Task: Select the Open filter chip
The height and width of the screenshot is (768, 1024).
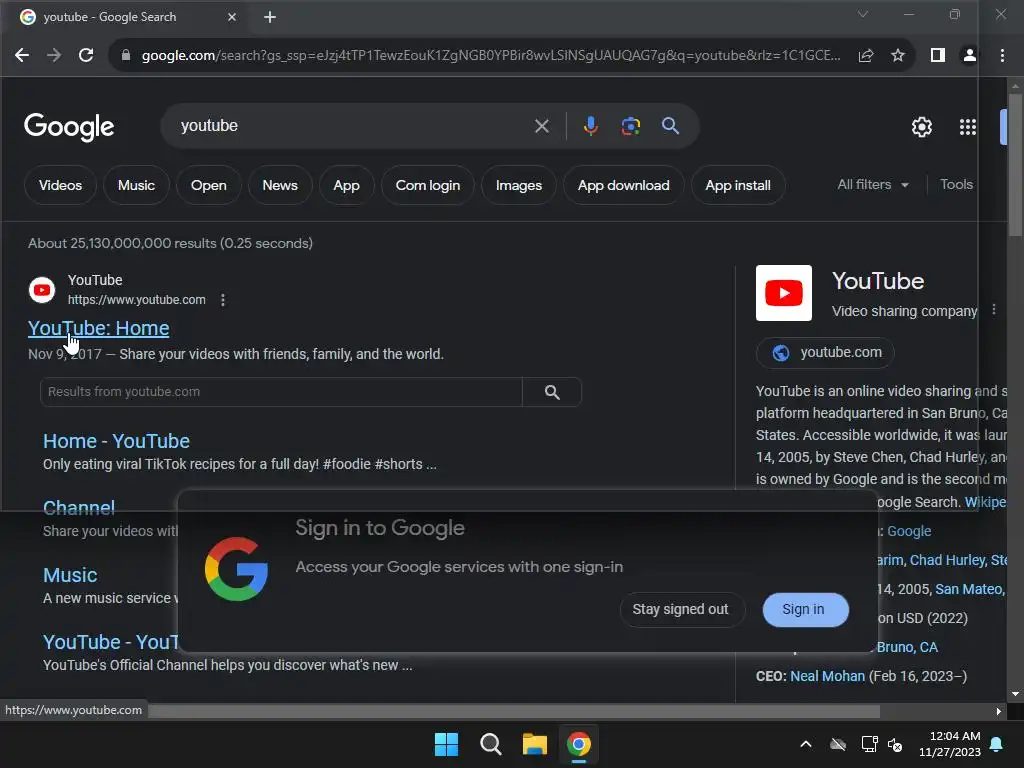Action: pyautogui.click(x=208, y=185)
